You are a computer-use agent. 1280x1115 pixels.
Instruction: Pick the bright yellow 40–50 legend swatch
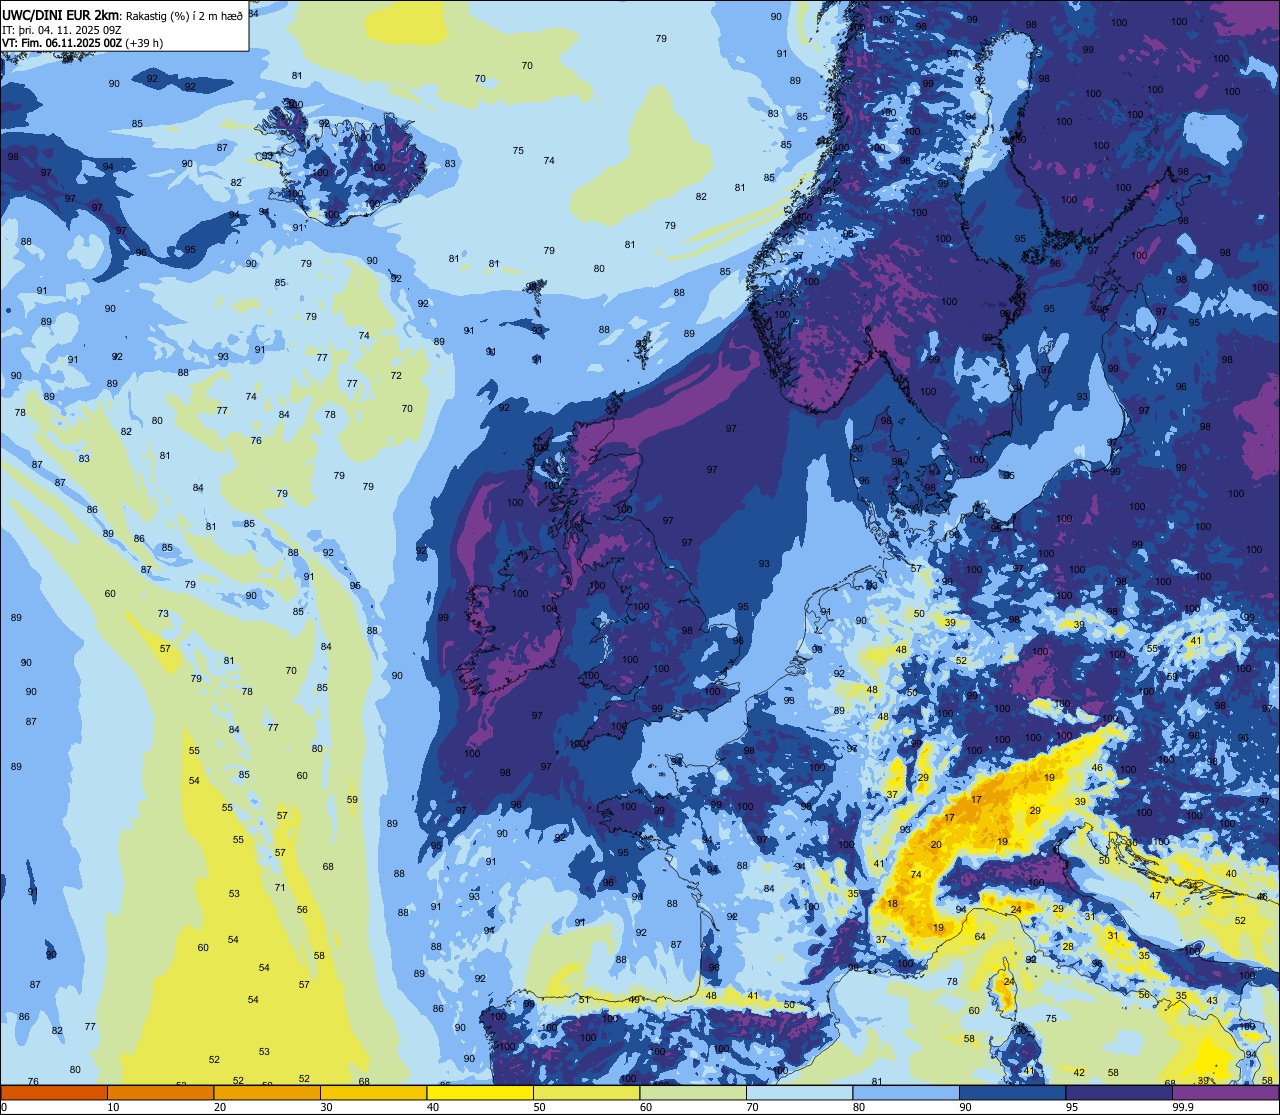[480, 1092]
